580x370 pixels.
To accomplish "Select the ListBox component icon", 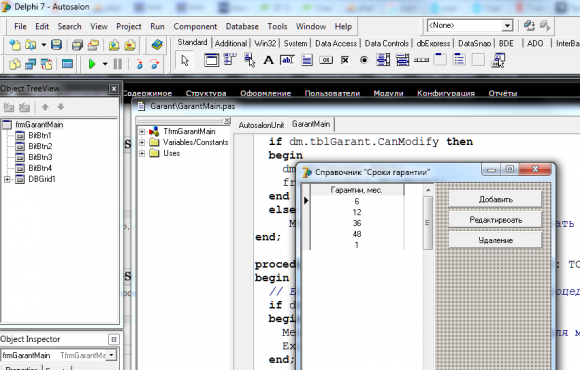I will click(x=383, y=60).
